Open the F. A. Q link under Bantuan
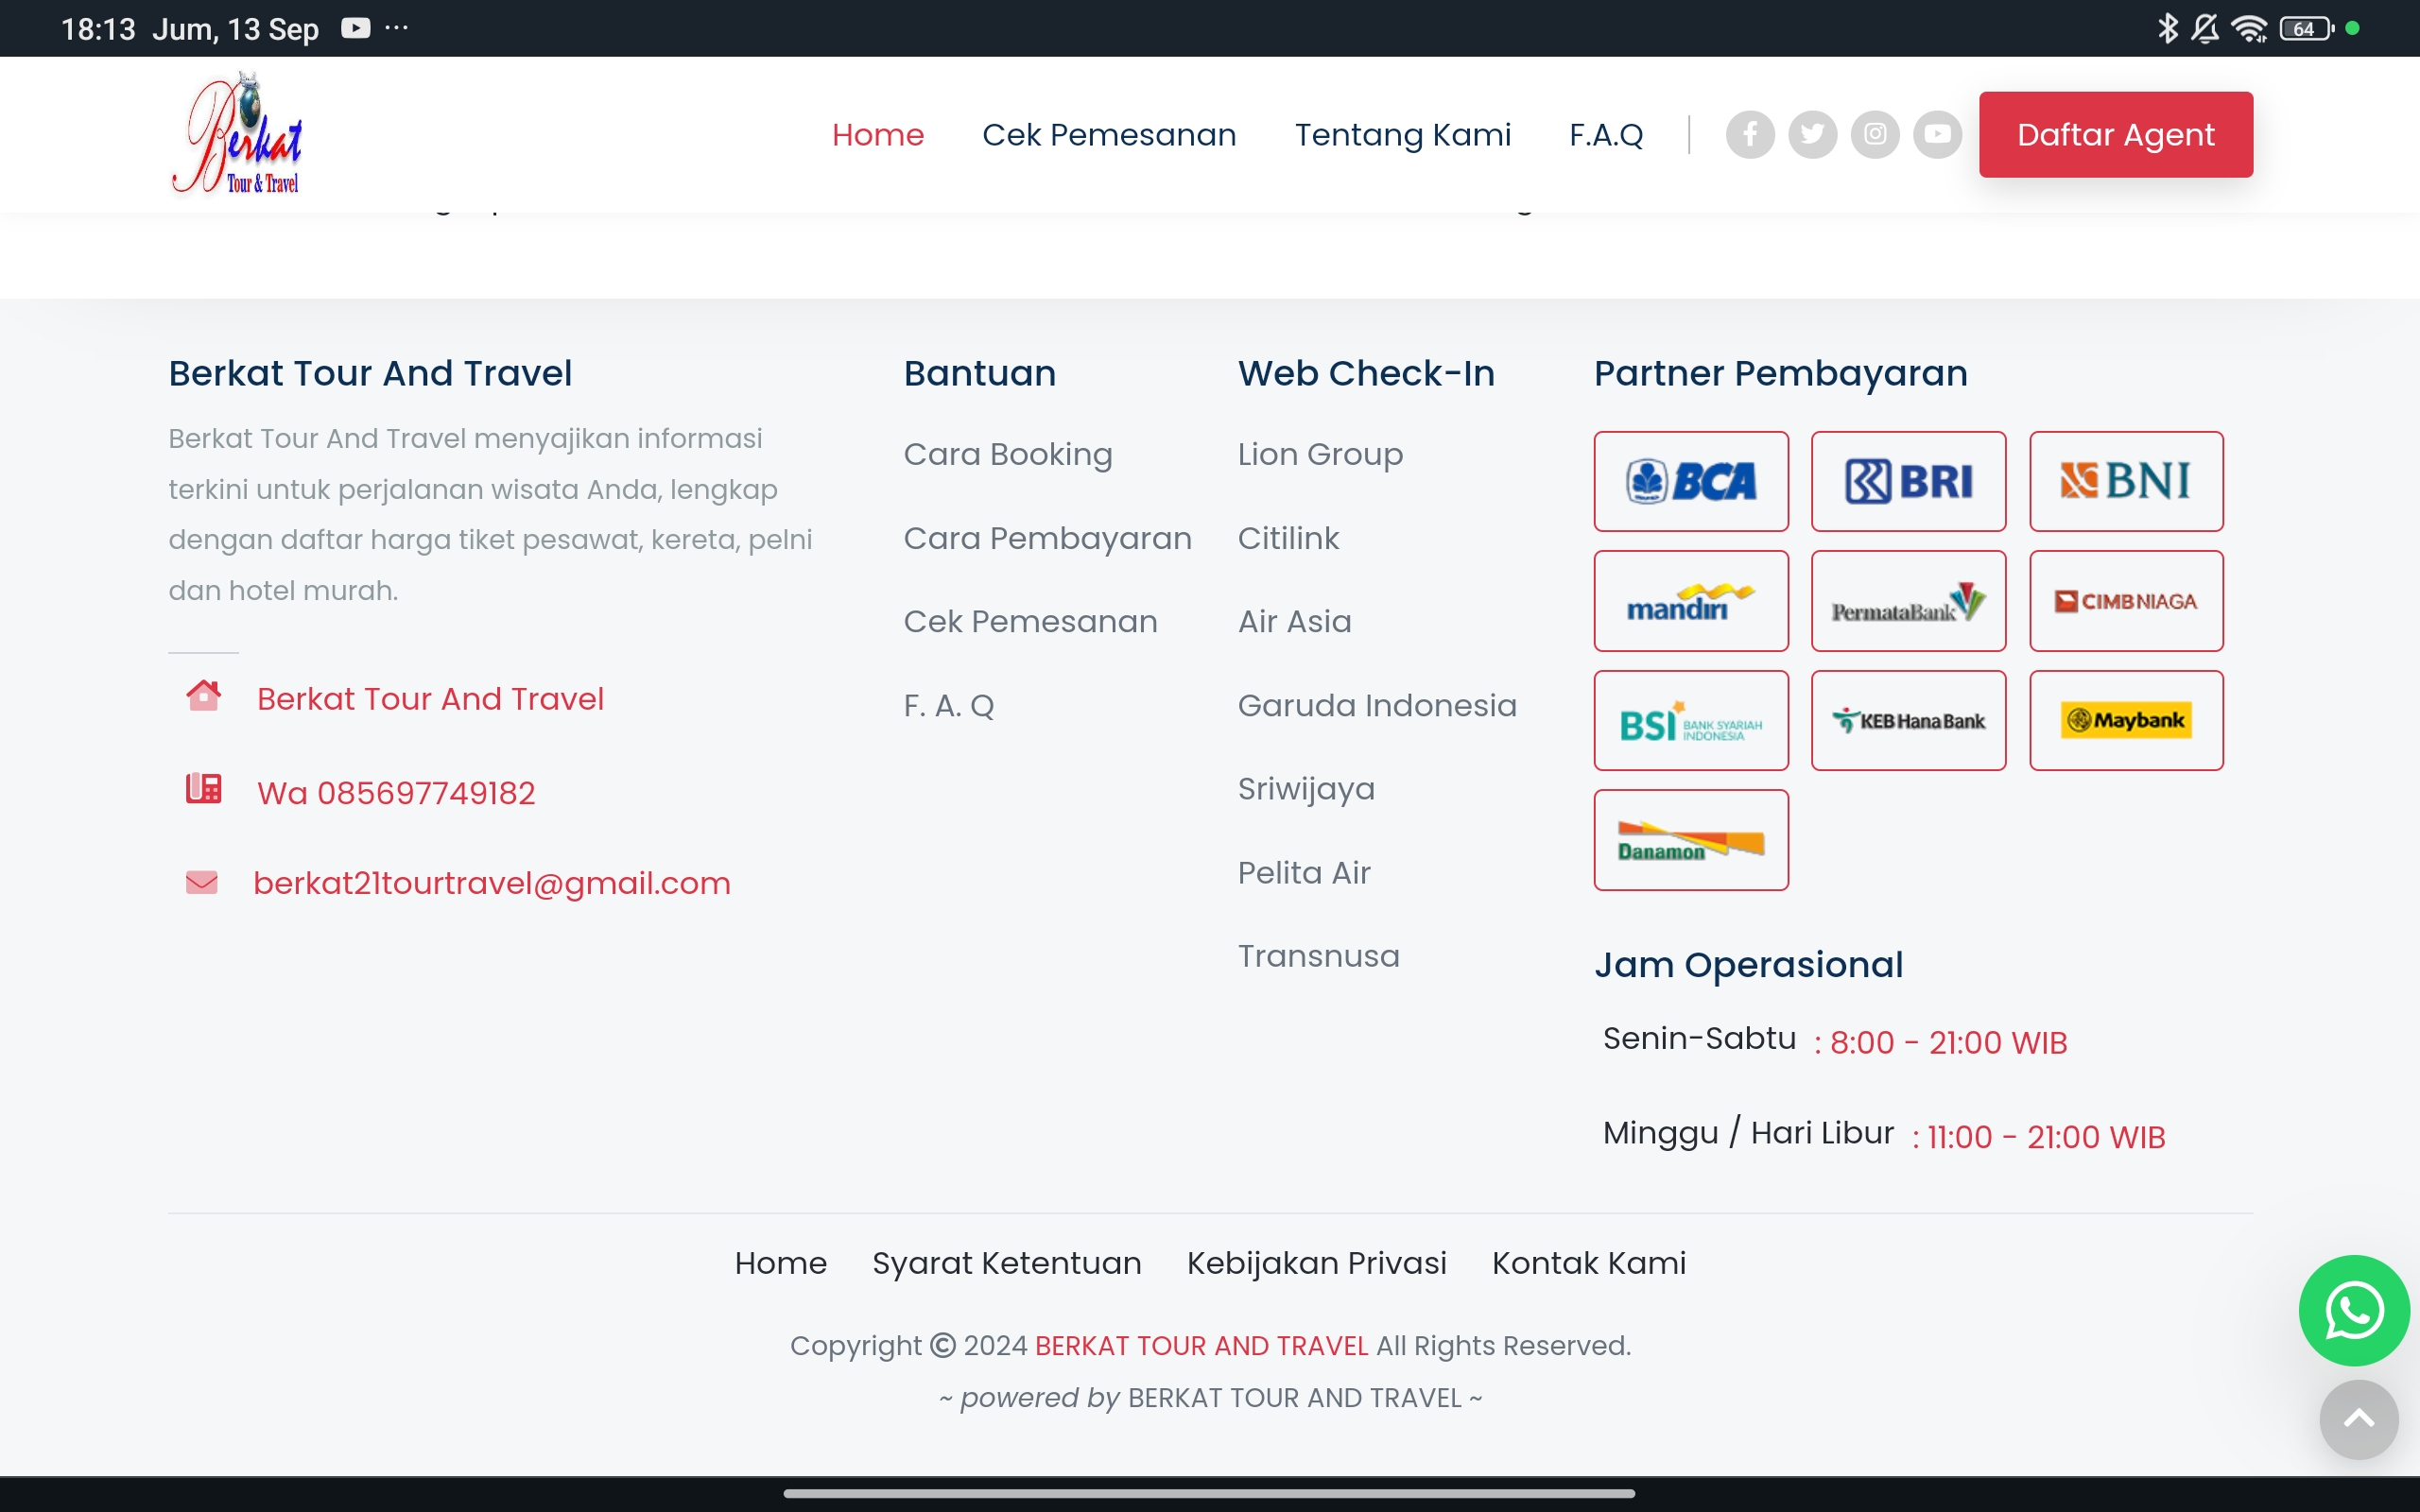This screenshot has width=2420, height=1512. pyautogui.click(x=949, y=705)
